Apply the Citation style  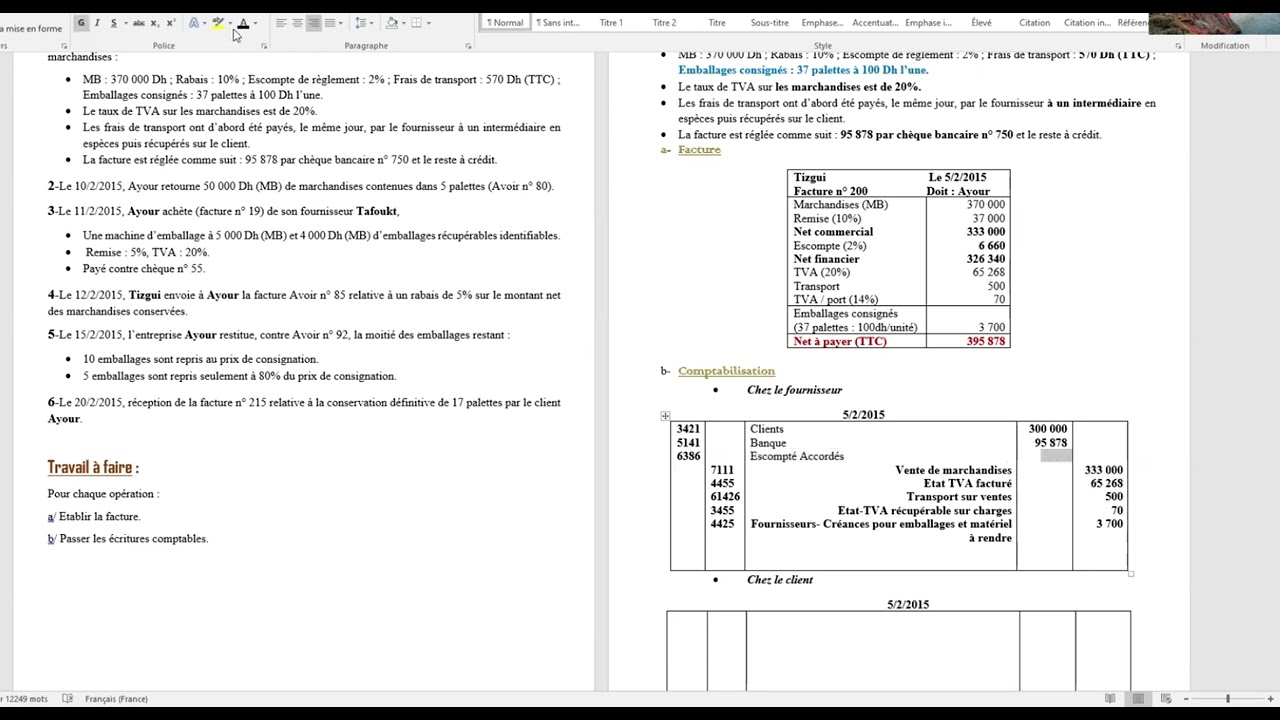point(1034,23)
